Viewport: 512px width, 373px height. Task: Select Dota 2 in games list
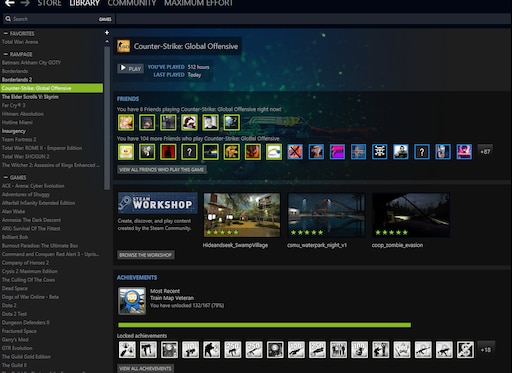pos(9,305)
